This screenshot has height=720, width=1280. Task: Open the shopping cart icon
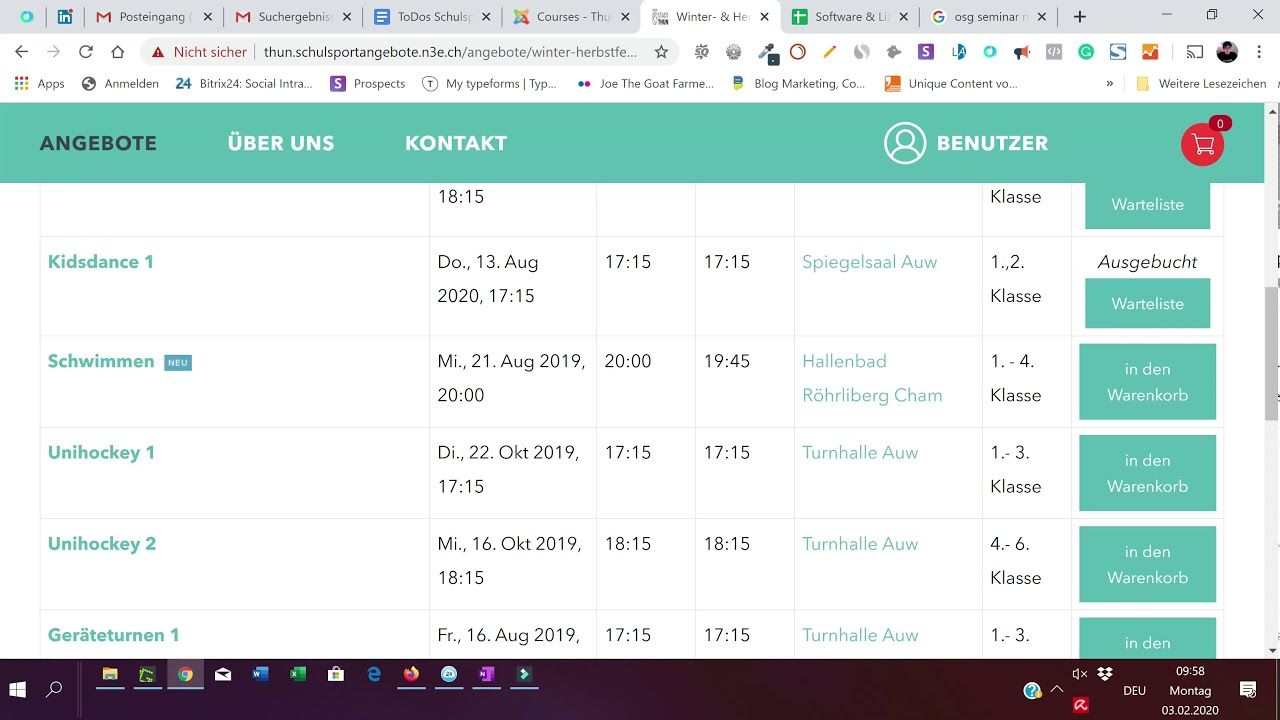[x=1202, y=145]
